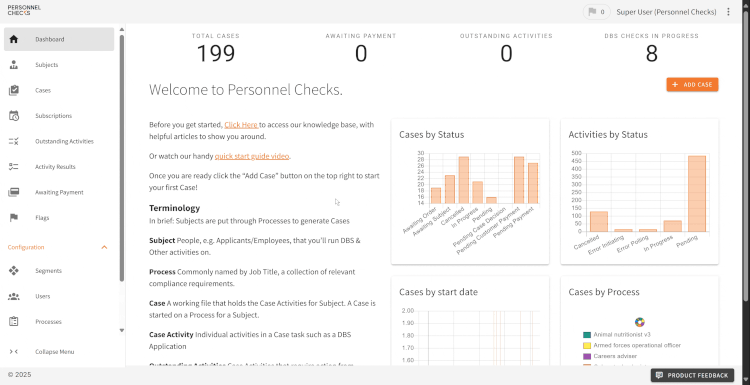The height and width of the screenshot is (385, 750).
Task: Select the Subscriptions calendar icon
Action: point(13,116)
